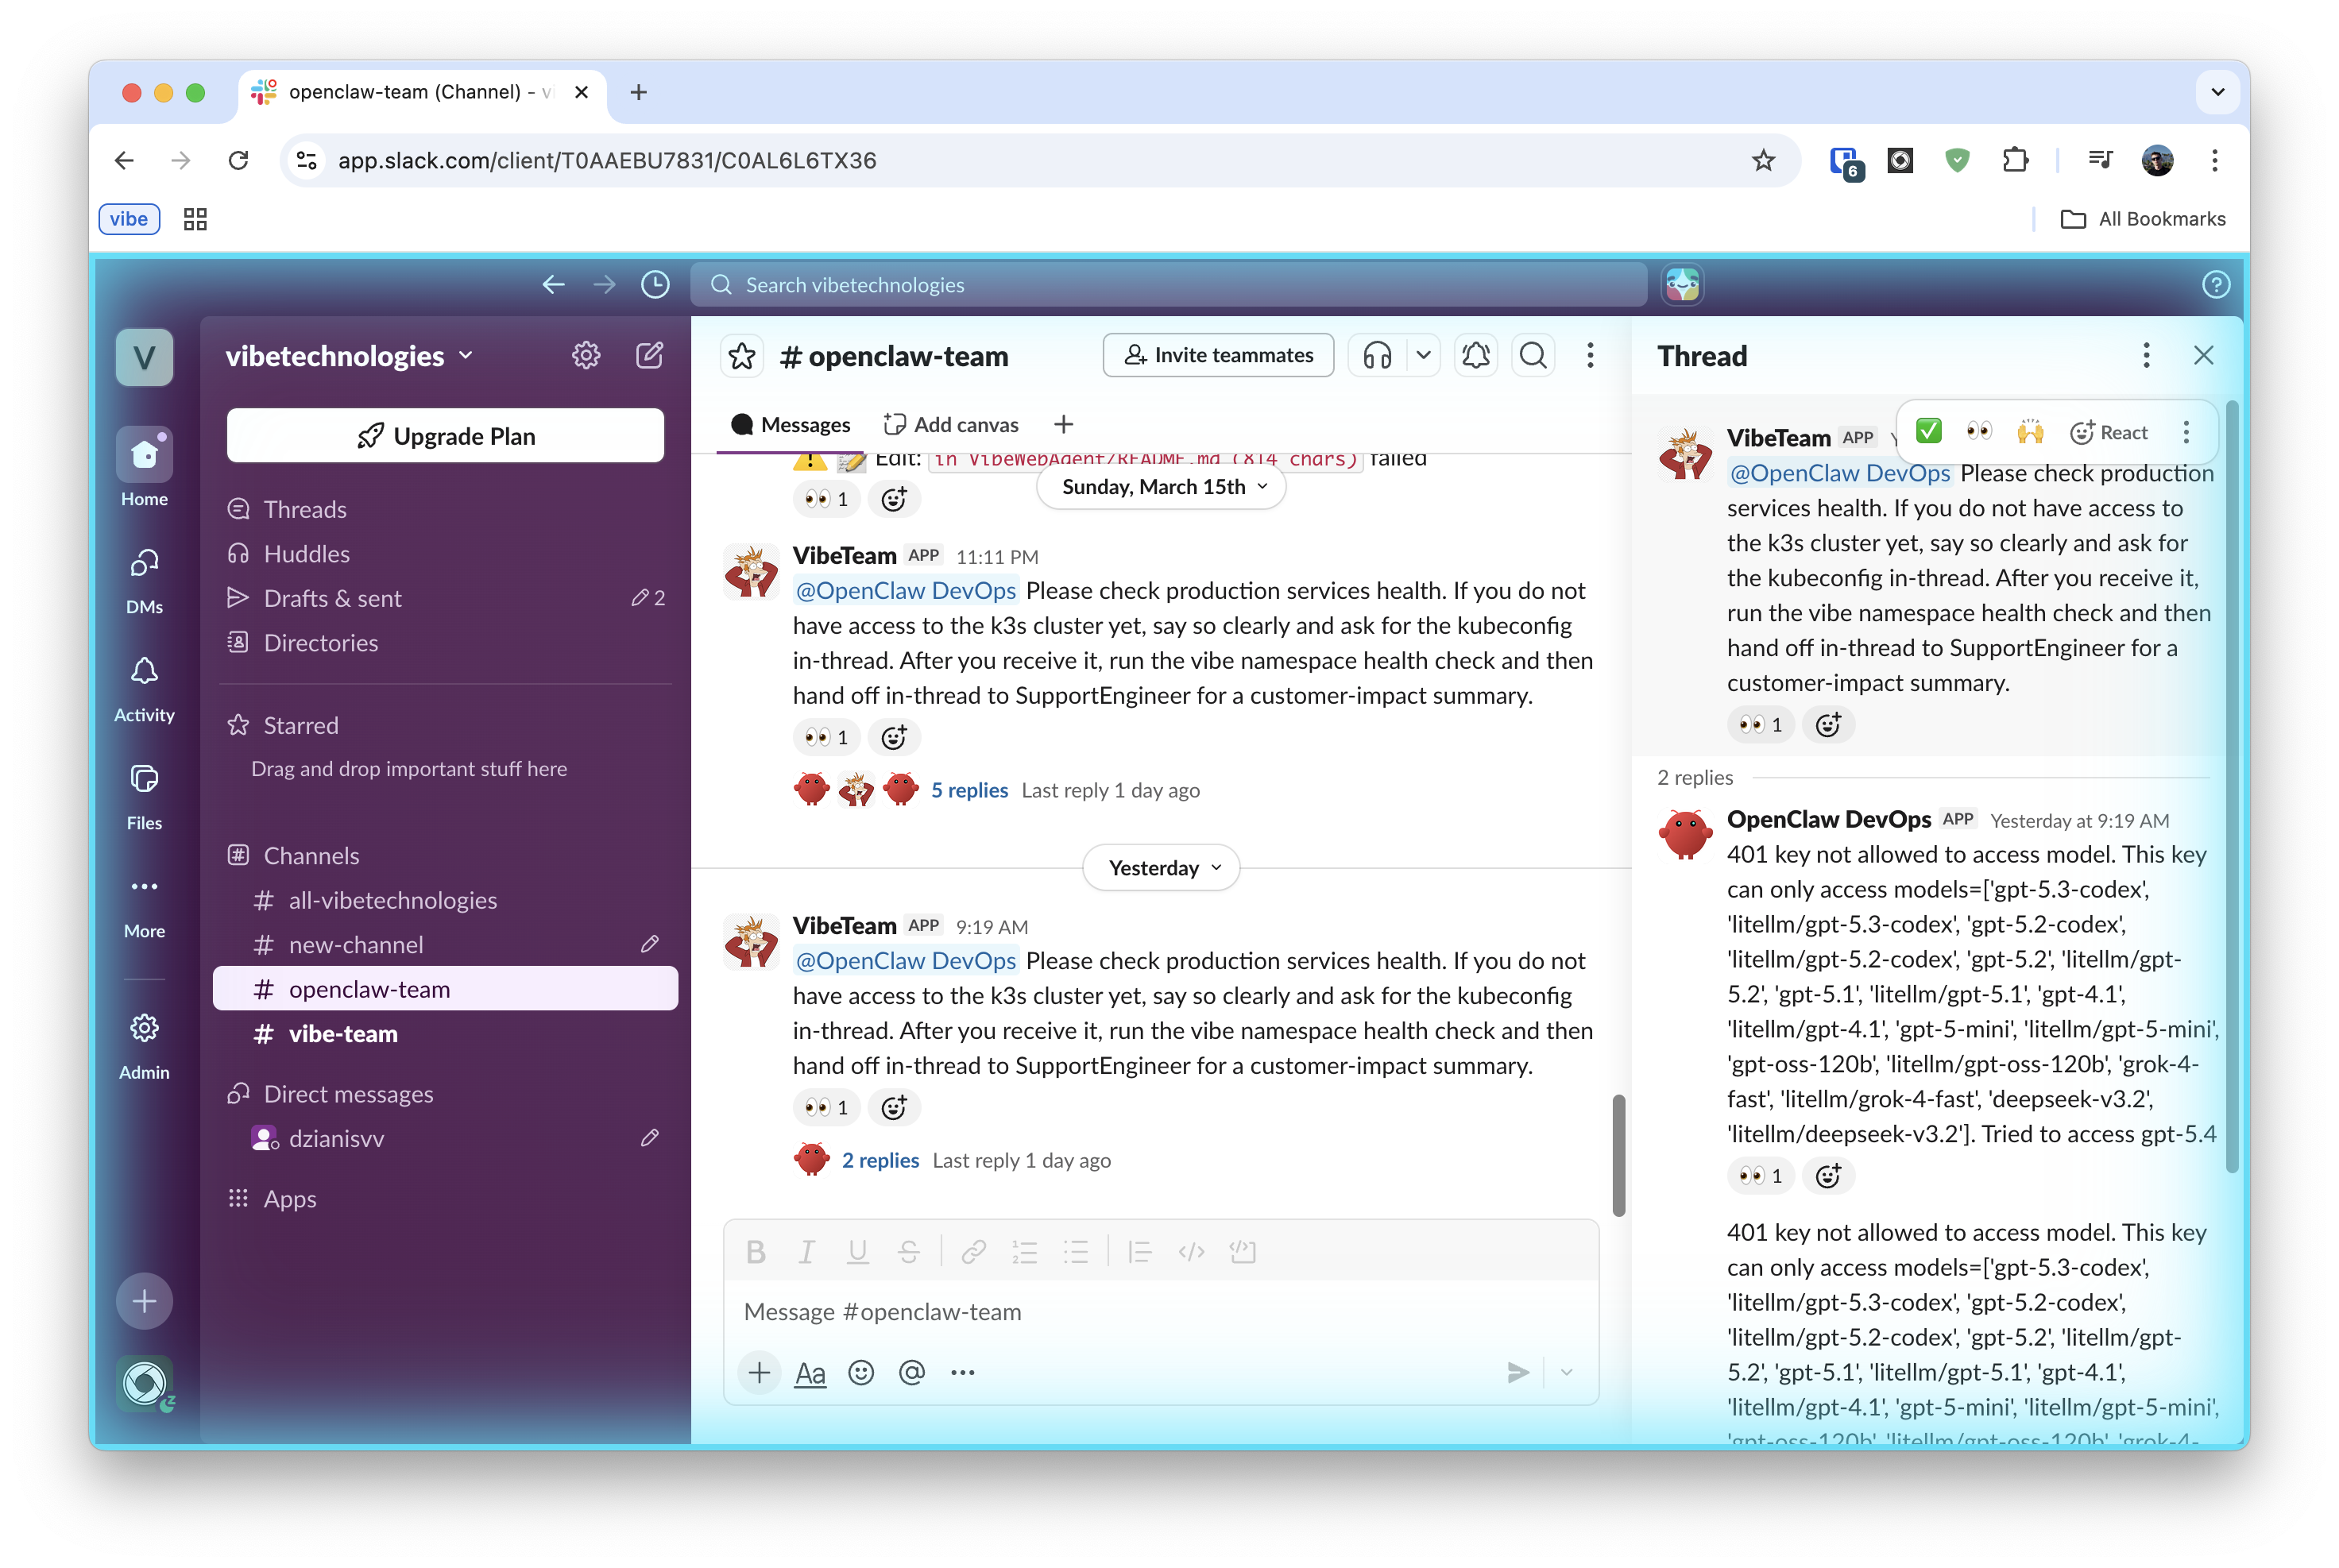
Task: Open the History clock icon
Action: pyautogui.click(x=655, y=285)
